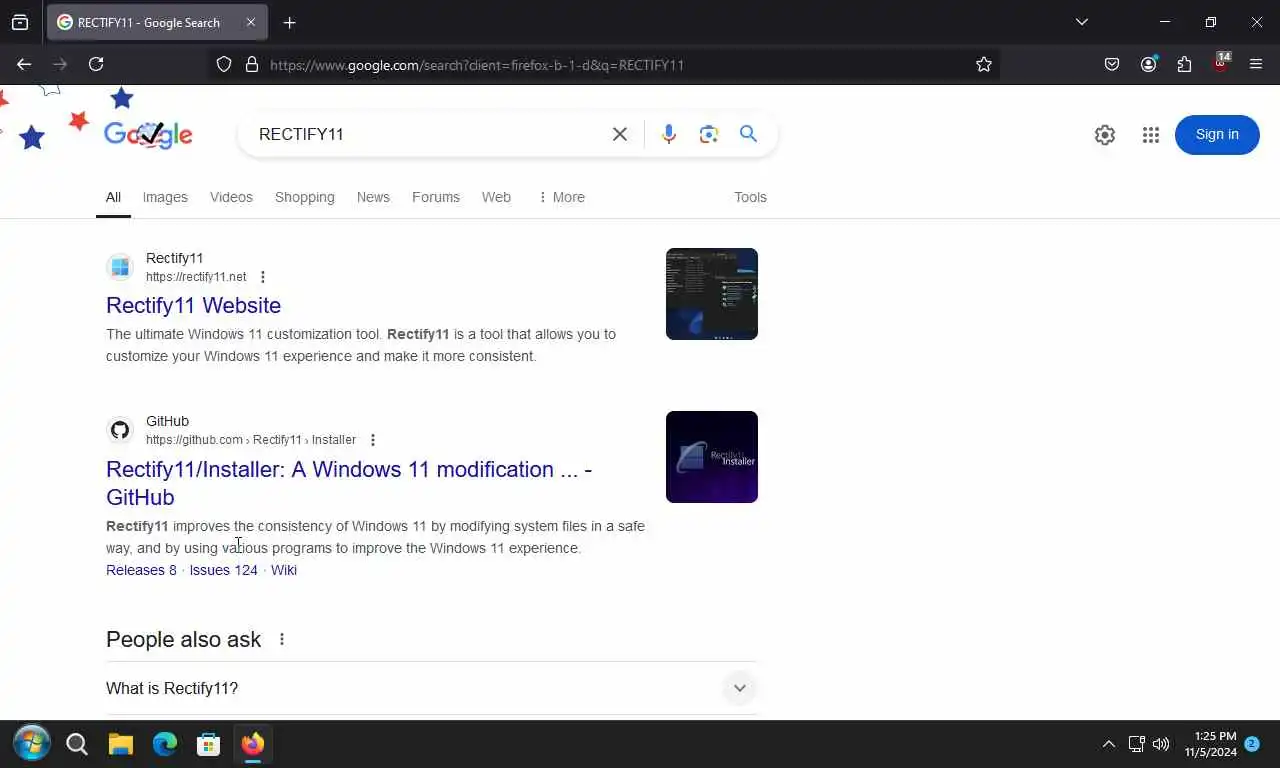Switch to the Images tab

pyautogui.click(x=165, y=197)
